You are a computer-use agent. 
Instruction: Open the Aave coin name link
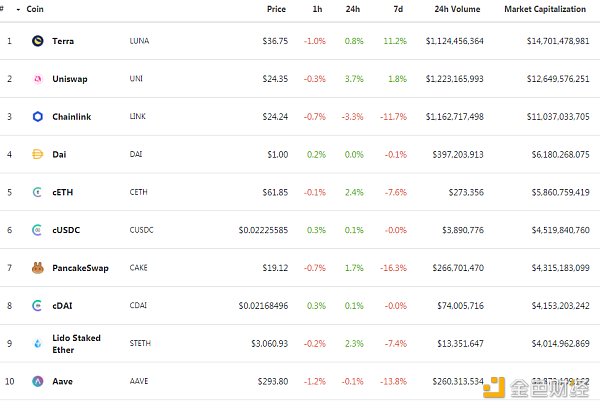point(62,381)
